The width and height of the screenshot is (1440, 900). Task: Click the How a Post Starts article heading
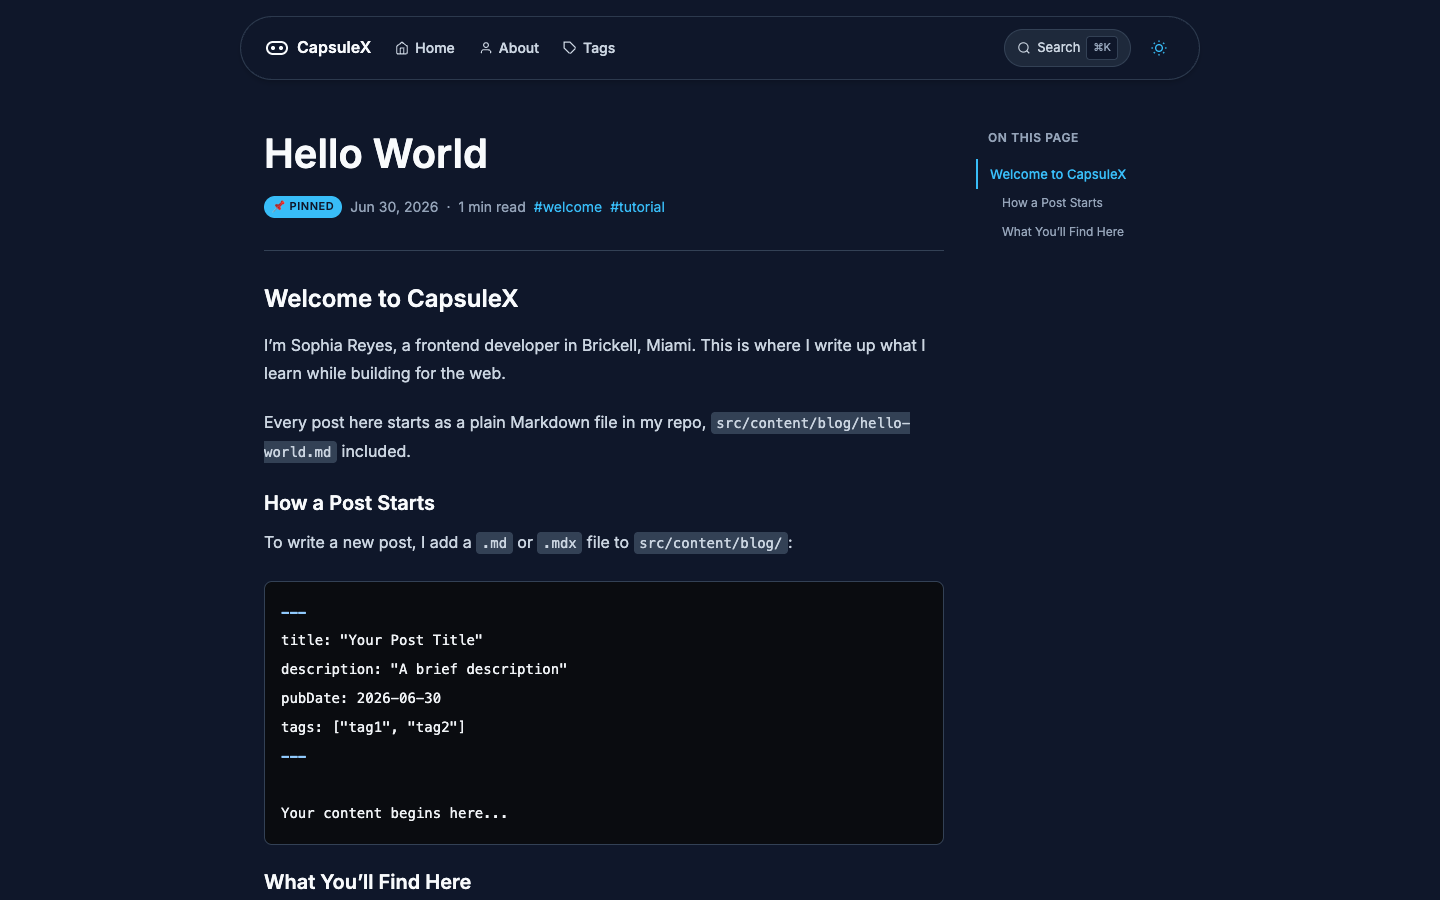[x=349, y=503]
